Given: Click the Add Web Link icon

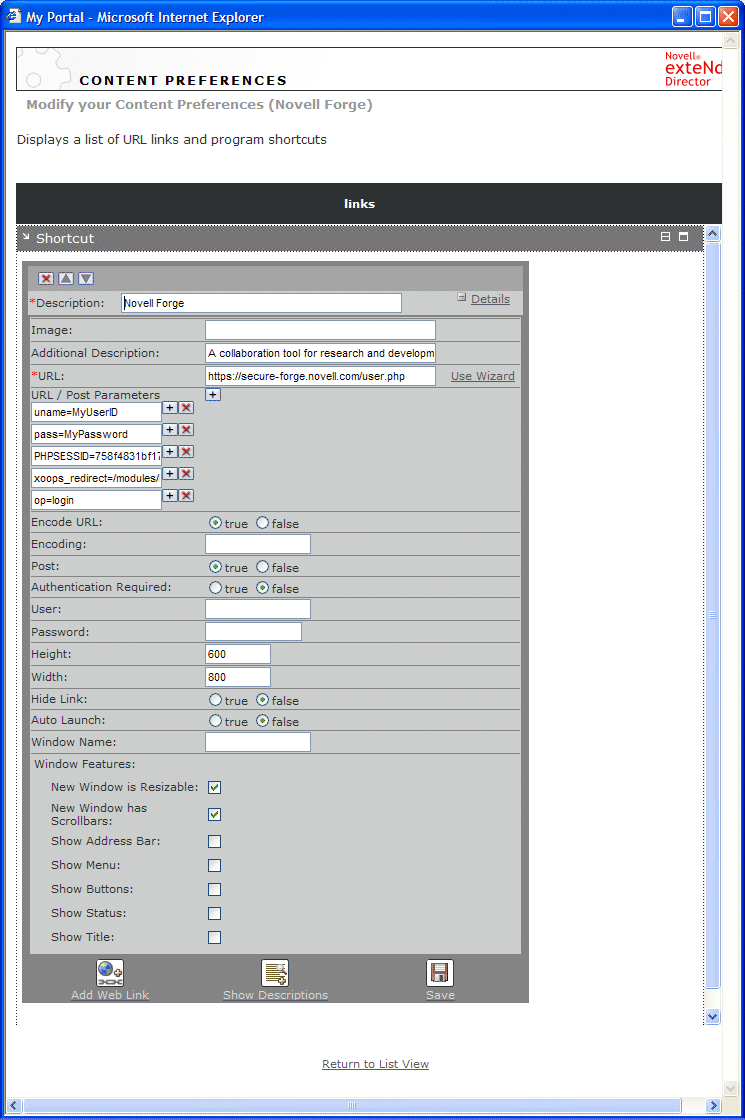Looking at the screenshot, I should tap(110, 973).
